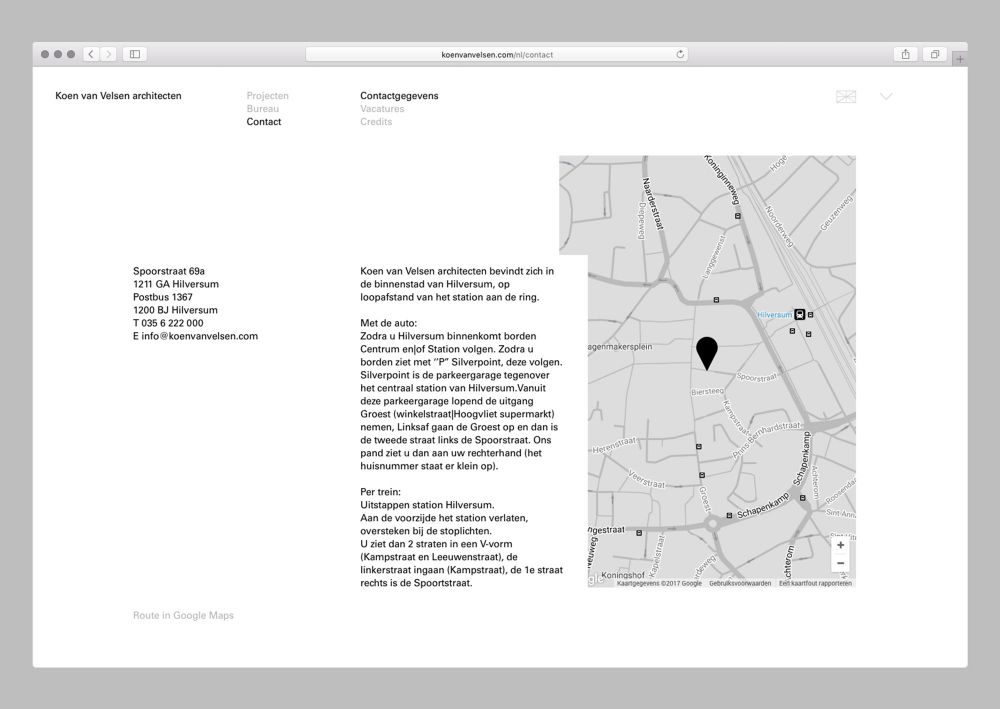Open the Credits submenu item
The width and height of the screenshot is (1000, 709).
point(376,122)
